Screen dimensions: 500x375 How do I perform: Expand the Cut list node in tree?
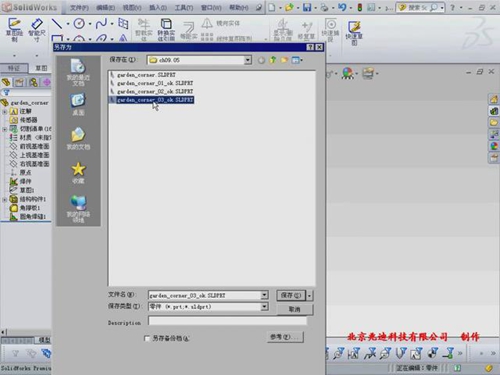coord(5,129)
